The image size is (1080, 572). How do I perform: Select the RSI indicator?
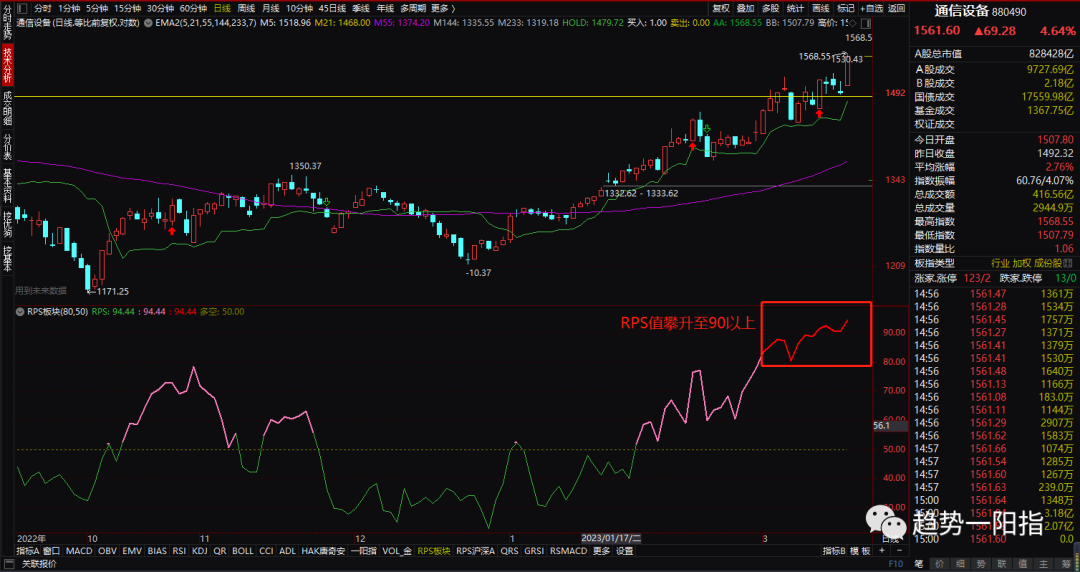179,551
